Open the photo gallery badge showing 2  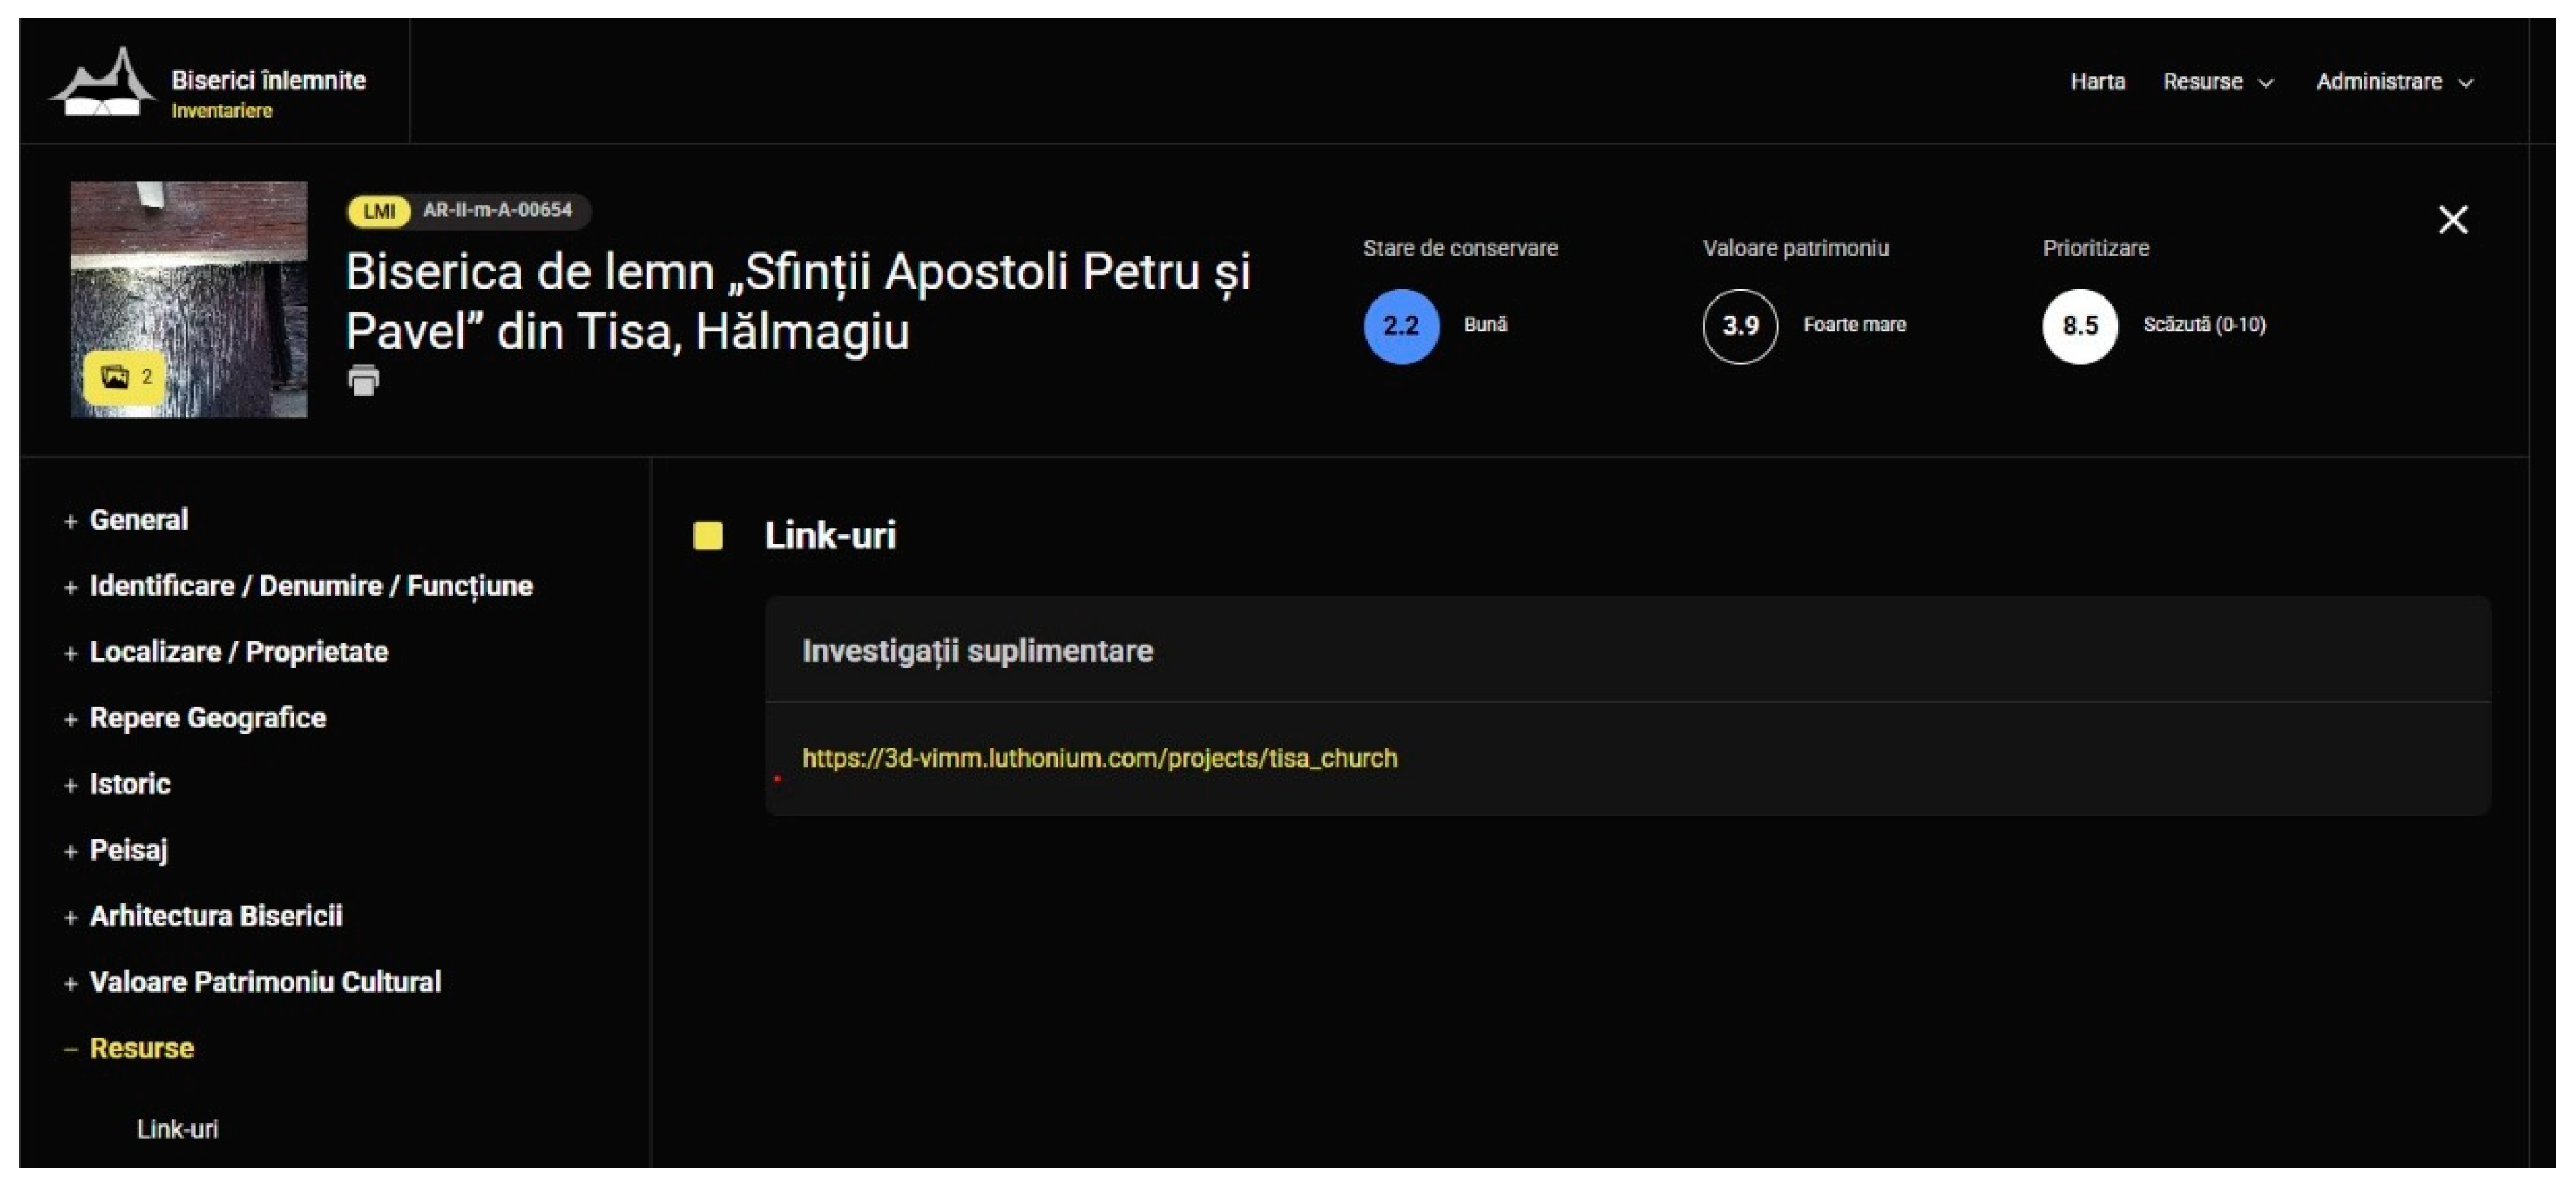tap(125, 377)
